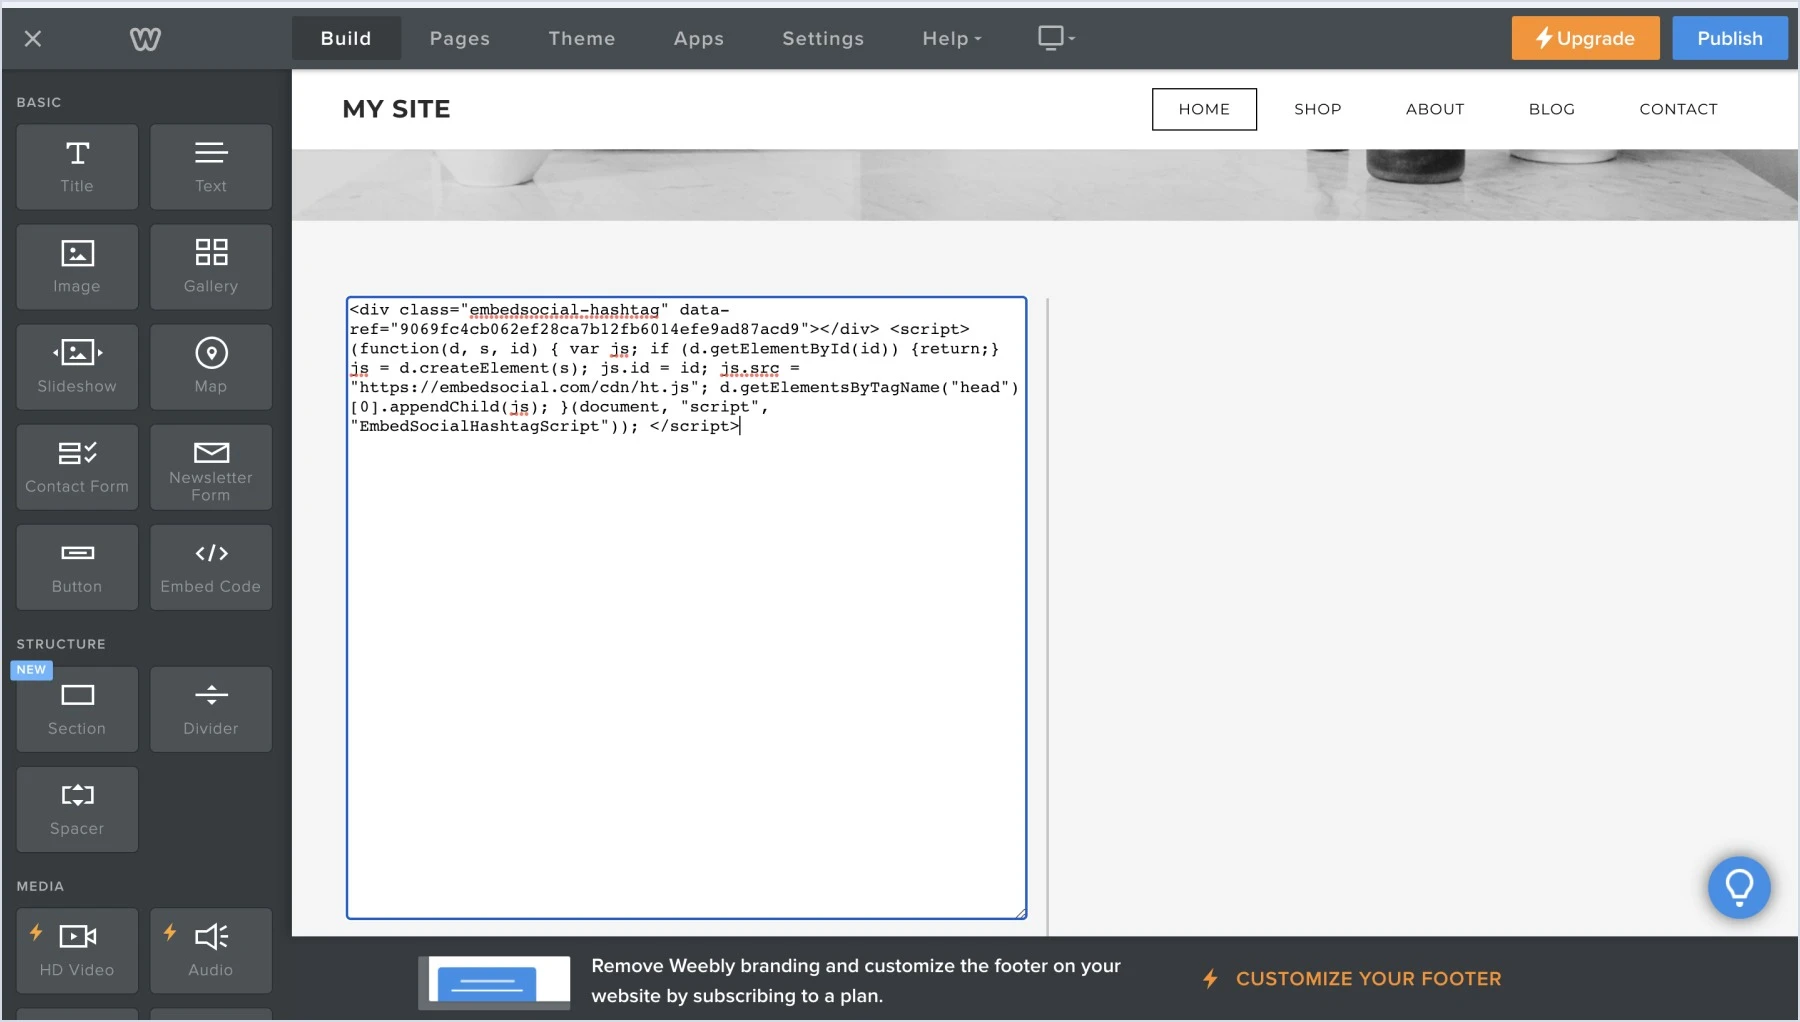The image size is (1800, 1022).
Task: Choose the Image element
Action: click(77, 267)
